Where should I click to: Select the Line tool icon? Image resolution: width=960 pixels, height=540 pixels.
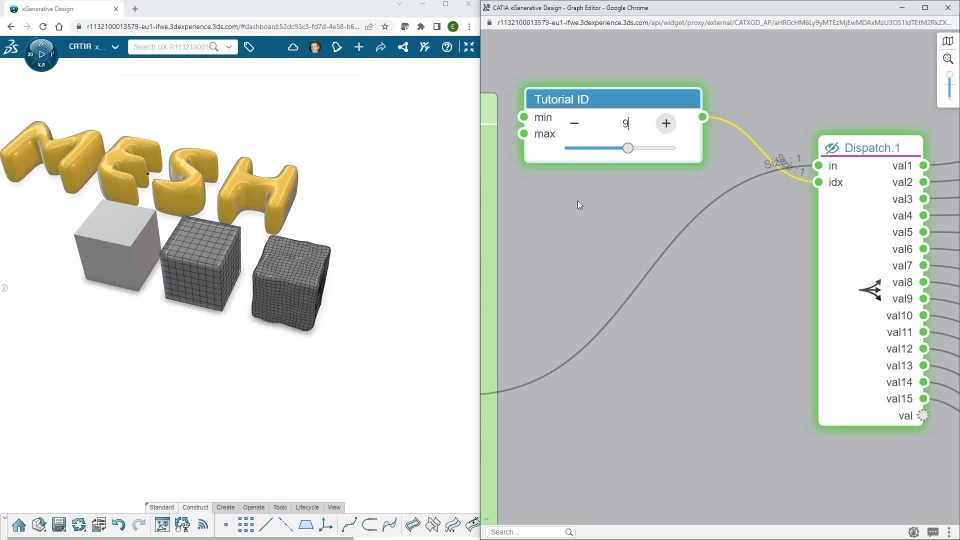(x=266, y=525)
